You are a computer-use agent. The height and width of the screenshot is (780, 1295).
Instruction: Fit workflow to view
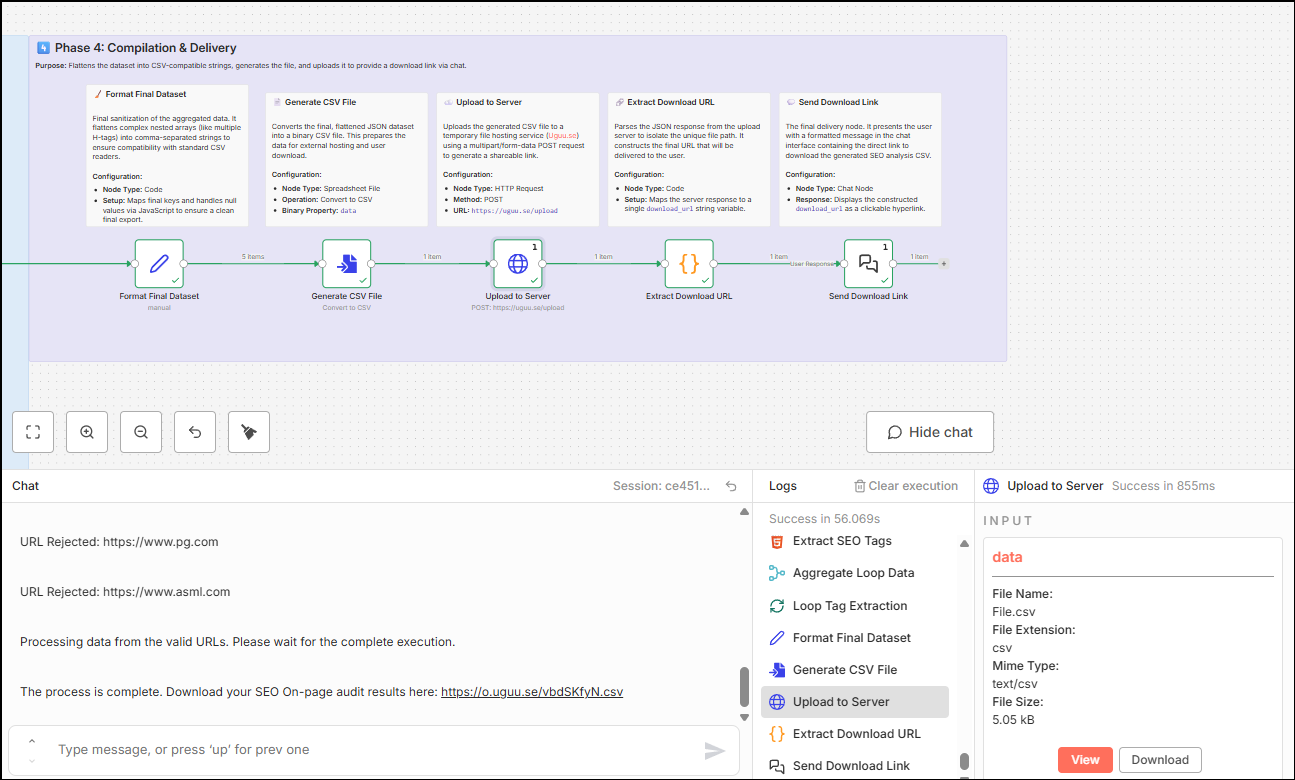tap(33, 432)
